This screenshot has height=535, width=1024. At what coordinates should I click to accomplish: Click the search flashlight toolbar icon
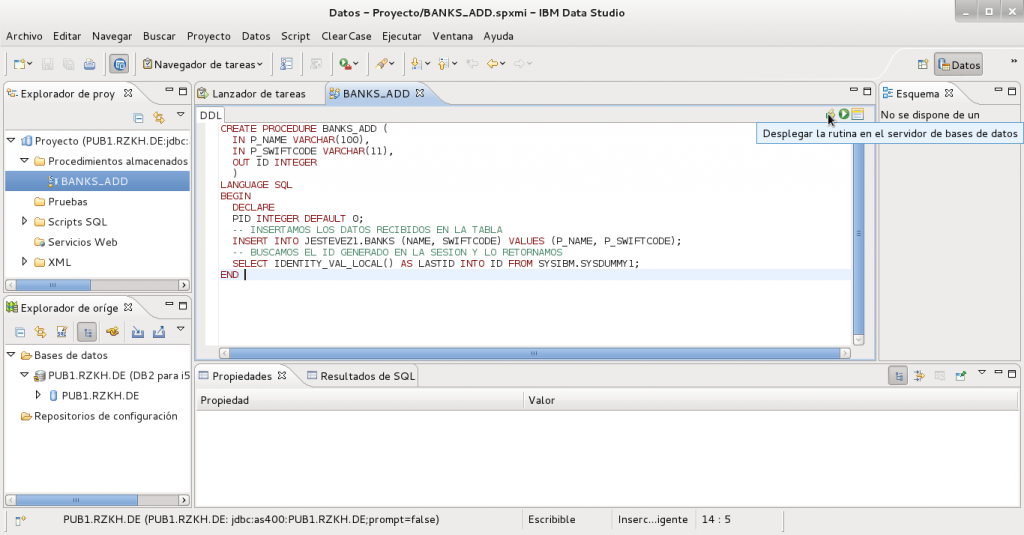(381, 64)
